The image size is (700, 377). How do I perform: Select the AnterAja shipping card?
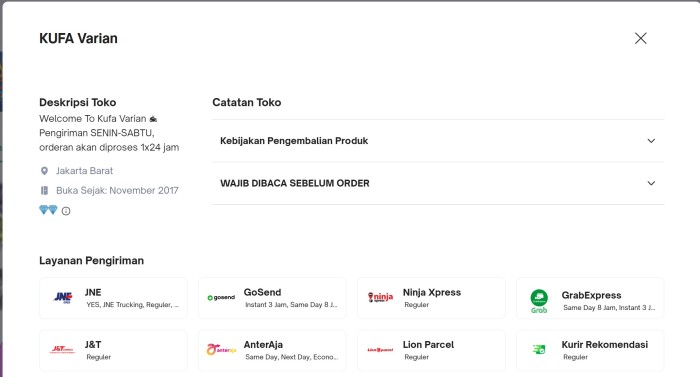coord(272,350)
